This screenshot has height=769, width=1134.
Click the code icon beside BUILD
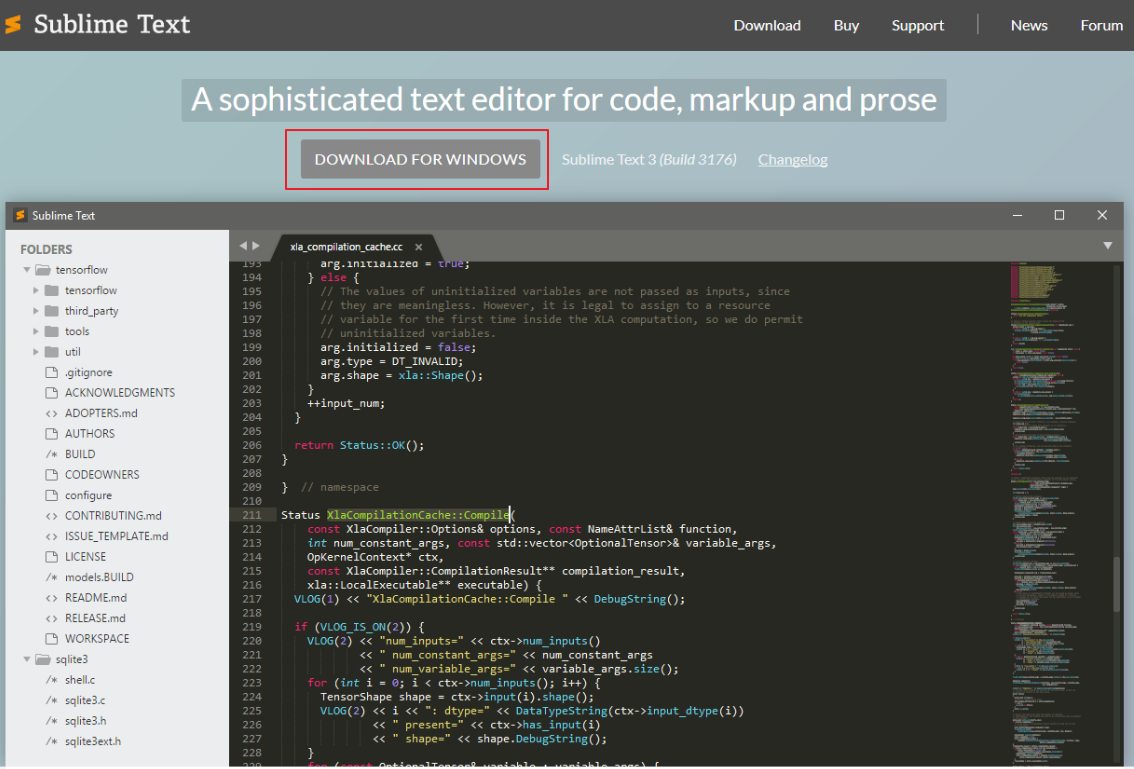51,454
